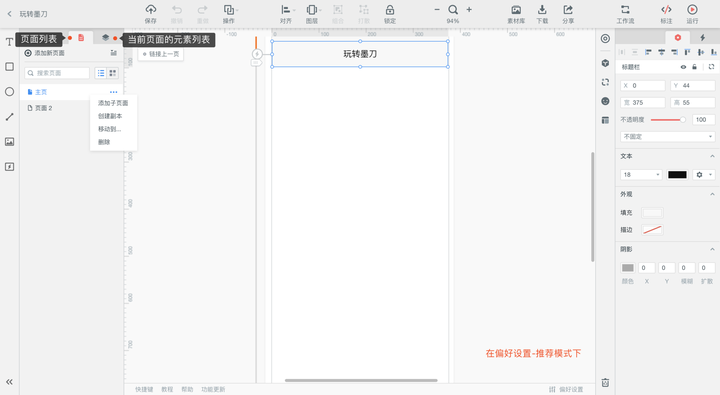
Task: Collapse the shadow section
Action: click(712, 249)
